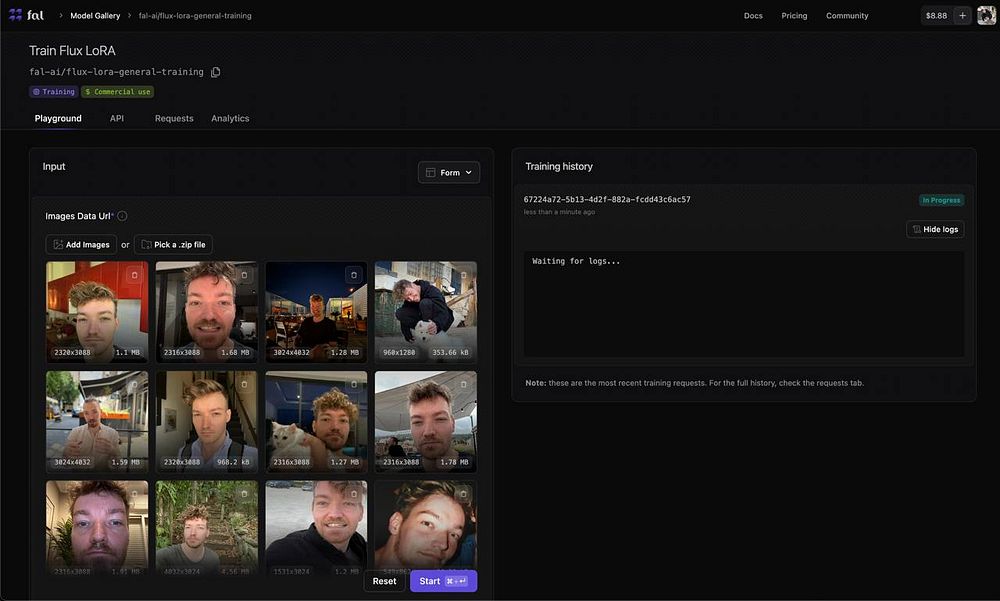The image size is (1000, 601).
Task: Delete the 2316x3088 1.68 MB image
Action: point(244,275)
